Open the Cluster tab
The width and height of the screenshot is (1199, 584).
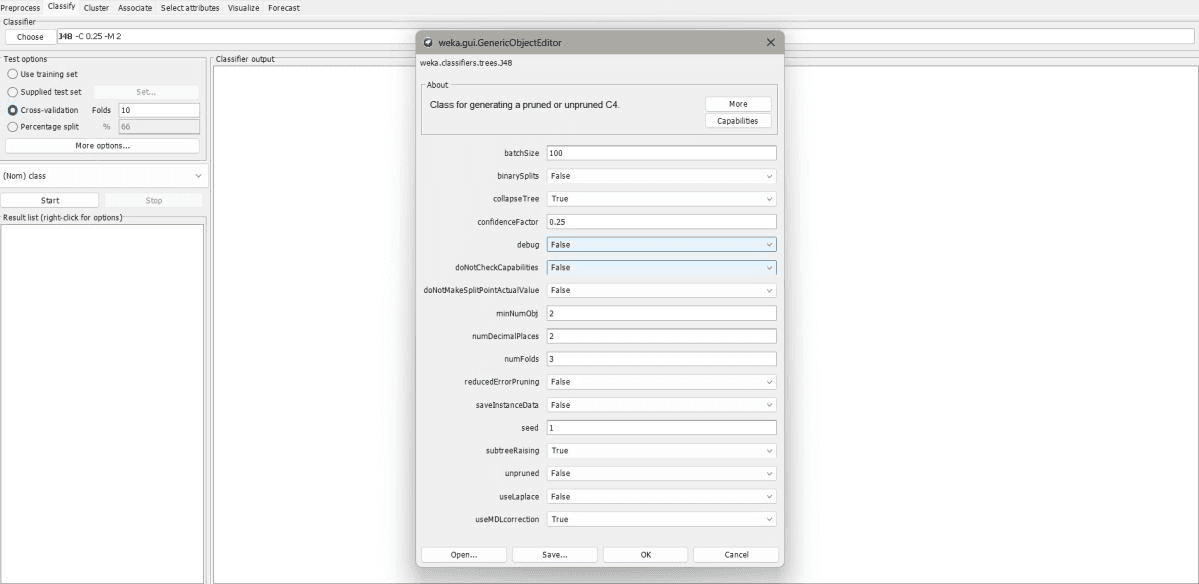click(x=96, y=8)
